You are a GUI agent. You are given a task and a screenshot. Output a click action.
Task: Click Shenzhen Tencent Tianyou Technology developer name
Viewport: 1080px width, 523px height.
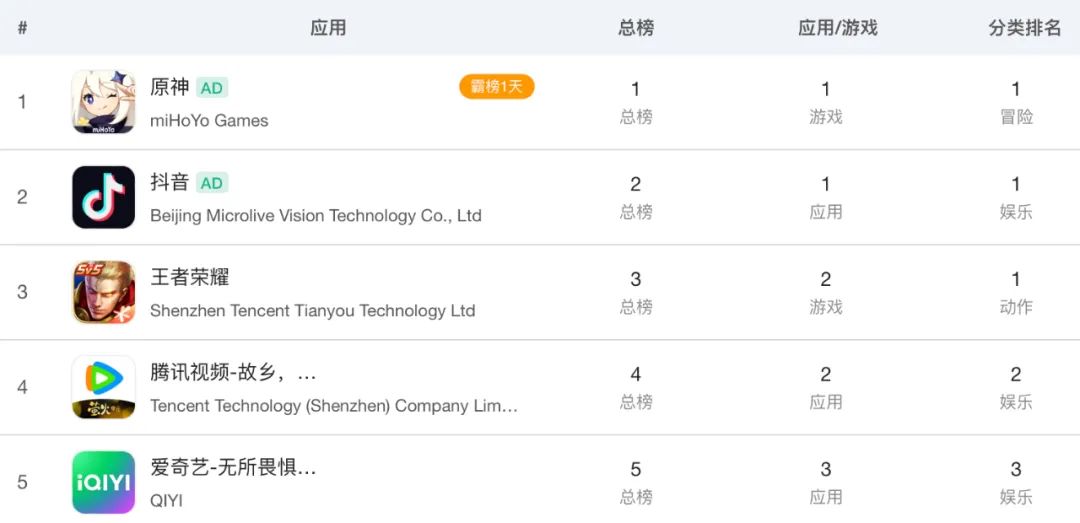(x=312, y=310)
